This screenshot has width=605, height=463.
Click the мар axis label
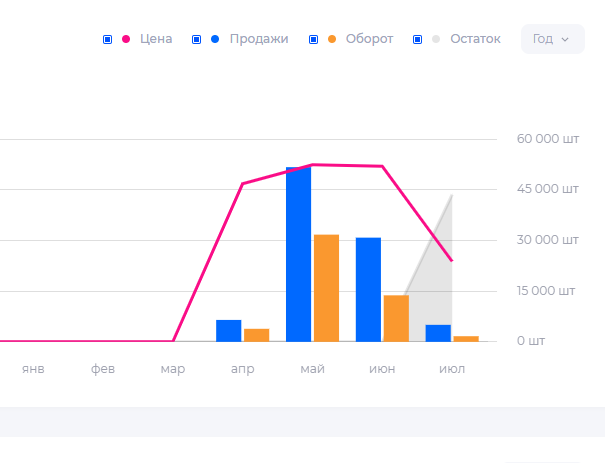click(x=173, y=369)
